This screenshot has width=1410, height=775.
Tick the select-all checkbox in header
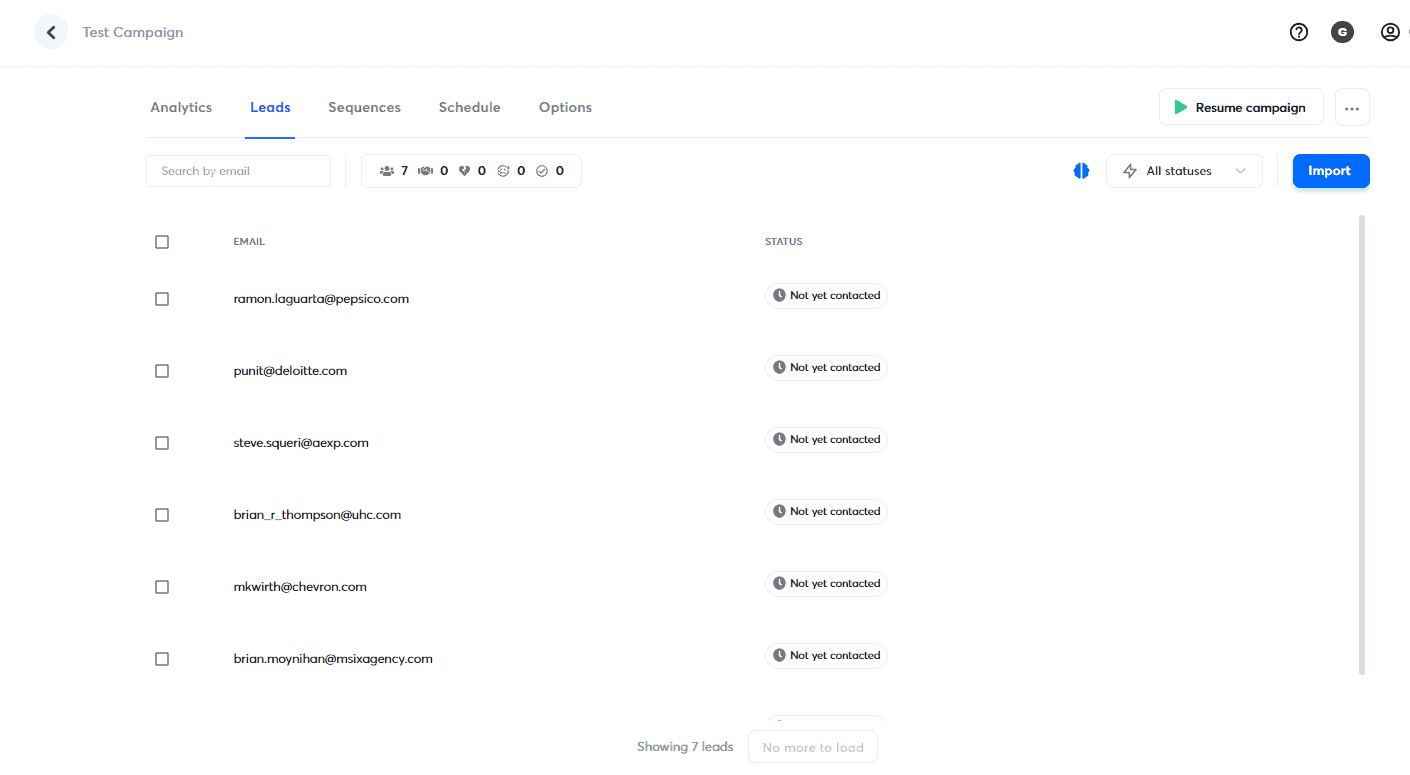point(162,242)
